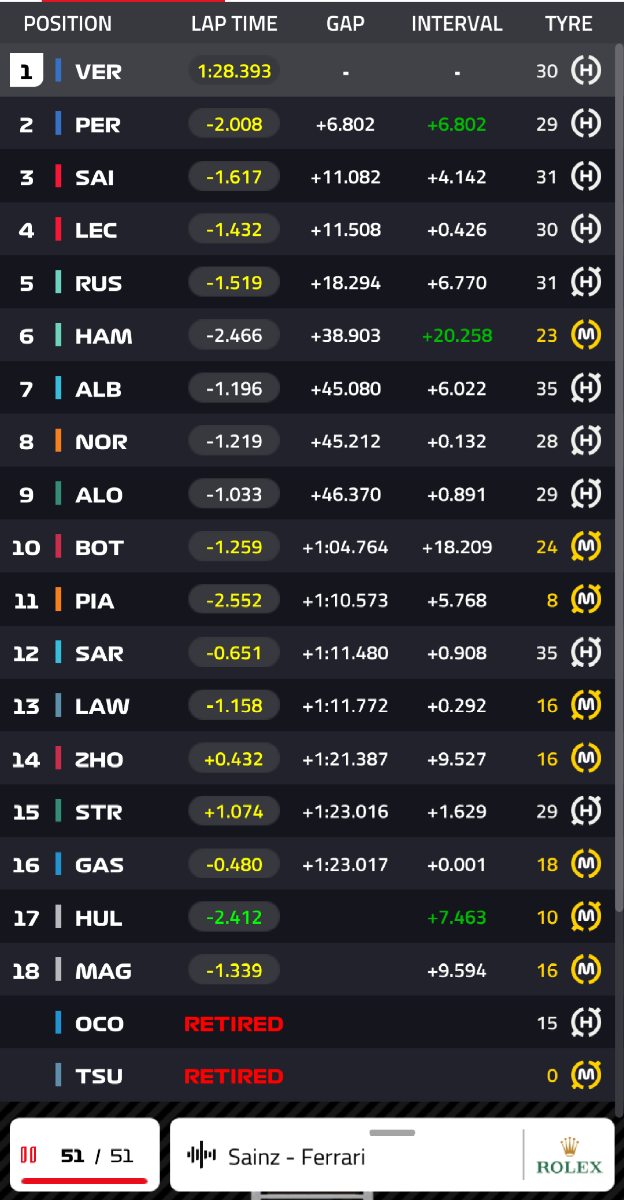Click Tsunoda's medium tyre icon
This screenshot has width=624, height=1200.
[x=585, y=1076]
